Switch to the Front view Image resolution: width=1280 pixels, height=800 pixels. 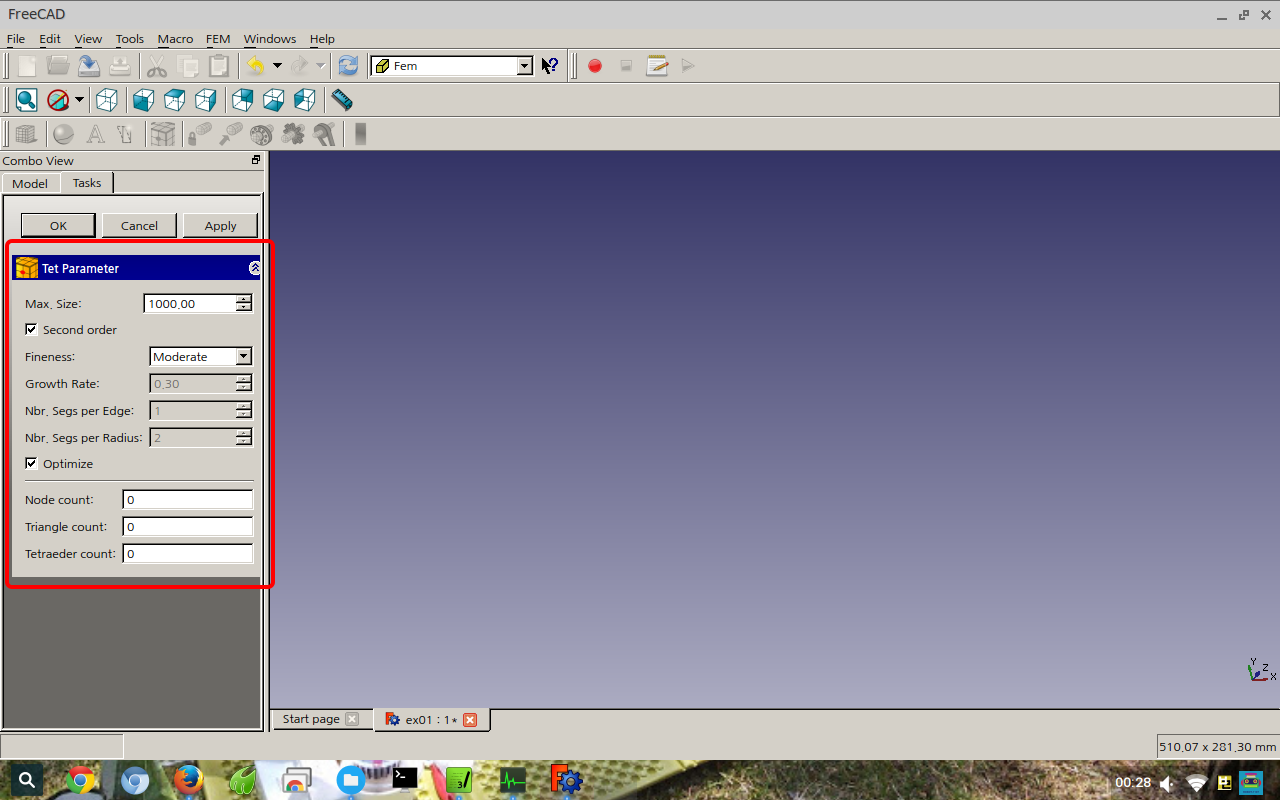140,99
